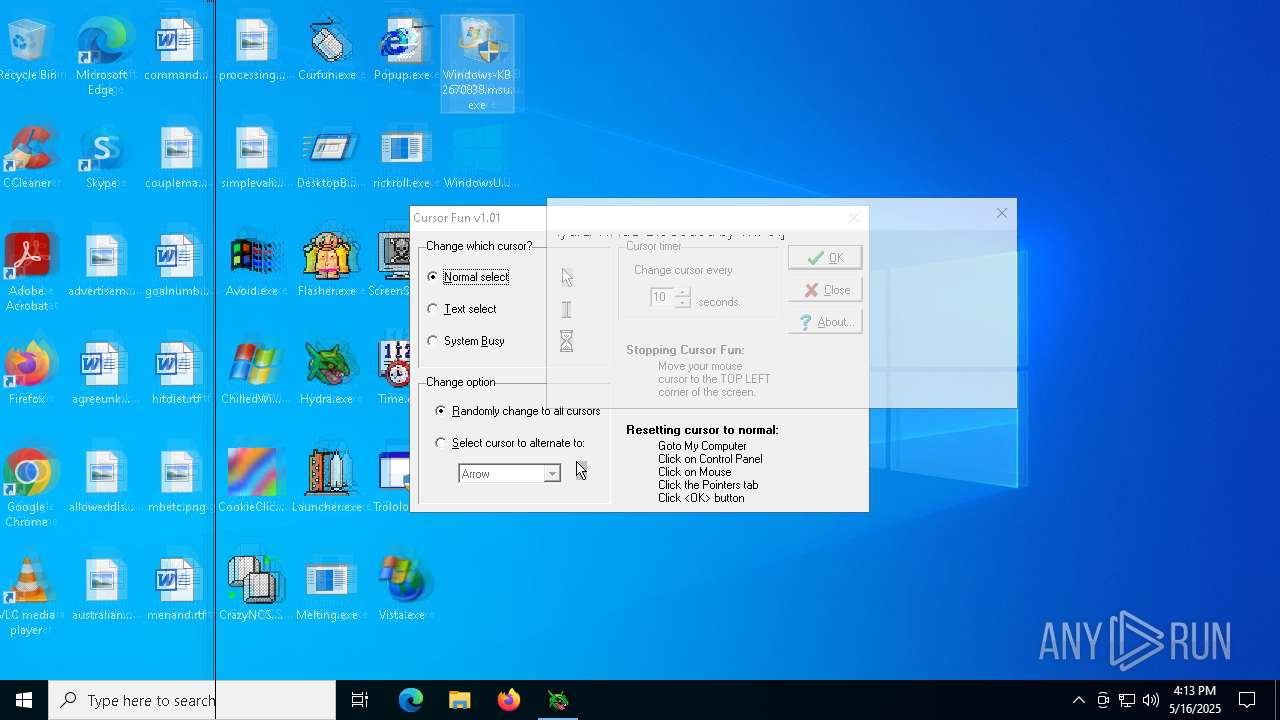The image size is (1280, 720).
Task: Select the Hydra.exe desktop icon
Action: click(327, 374)
